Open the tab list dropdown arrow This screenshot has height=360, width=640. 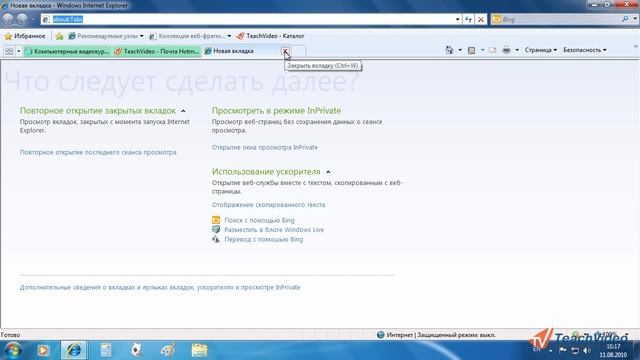tap(18, 51)
